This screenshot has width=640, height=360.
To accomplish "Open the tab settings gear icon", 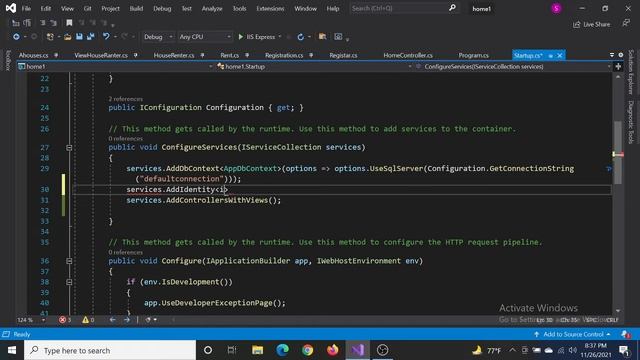I will 621,55.
